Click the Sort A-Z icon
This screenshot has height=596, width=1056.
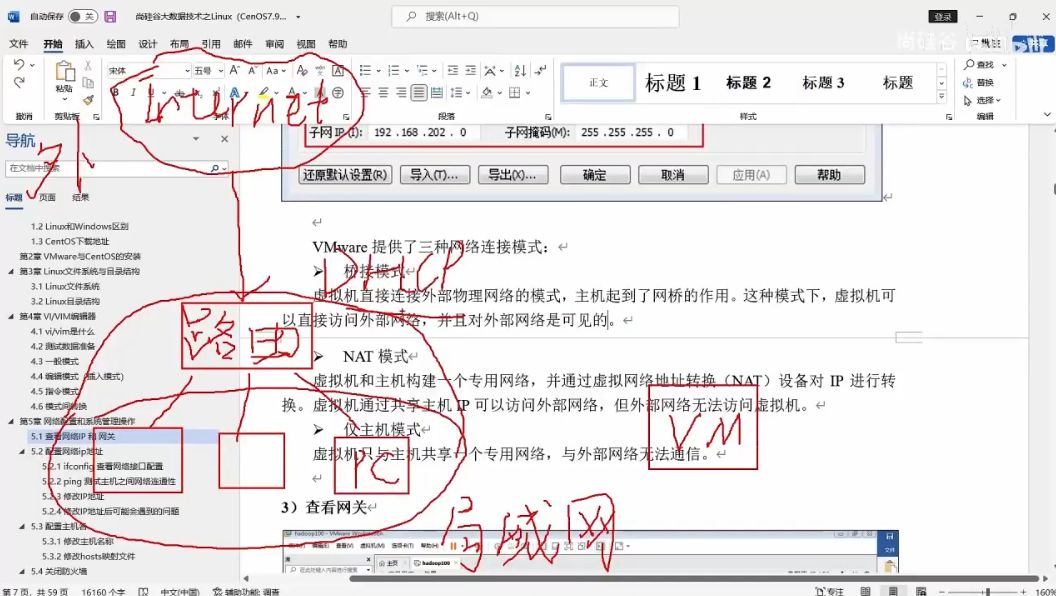[x=520, y=70]
